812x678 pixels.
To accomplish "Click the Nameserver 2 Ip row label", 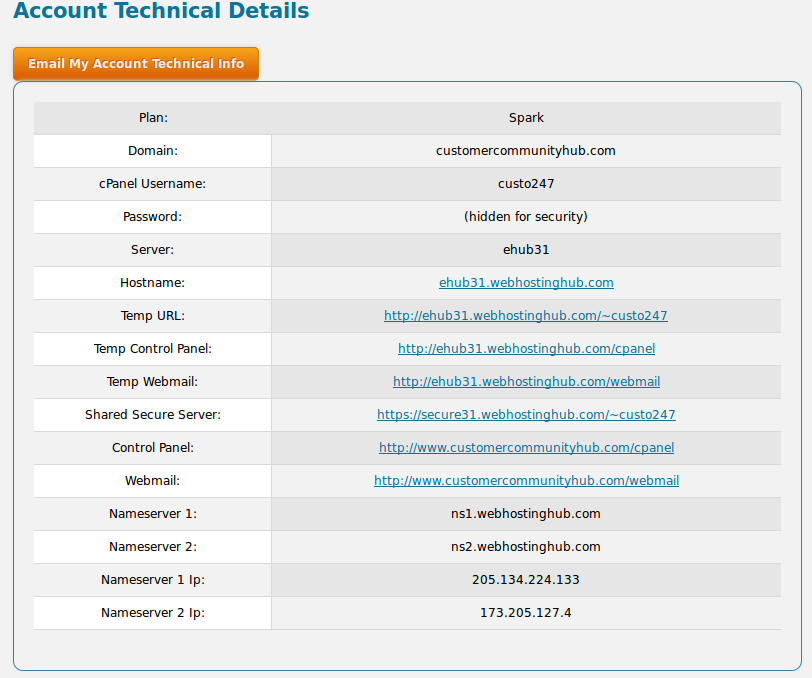I will coord(152,613).
